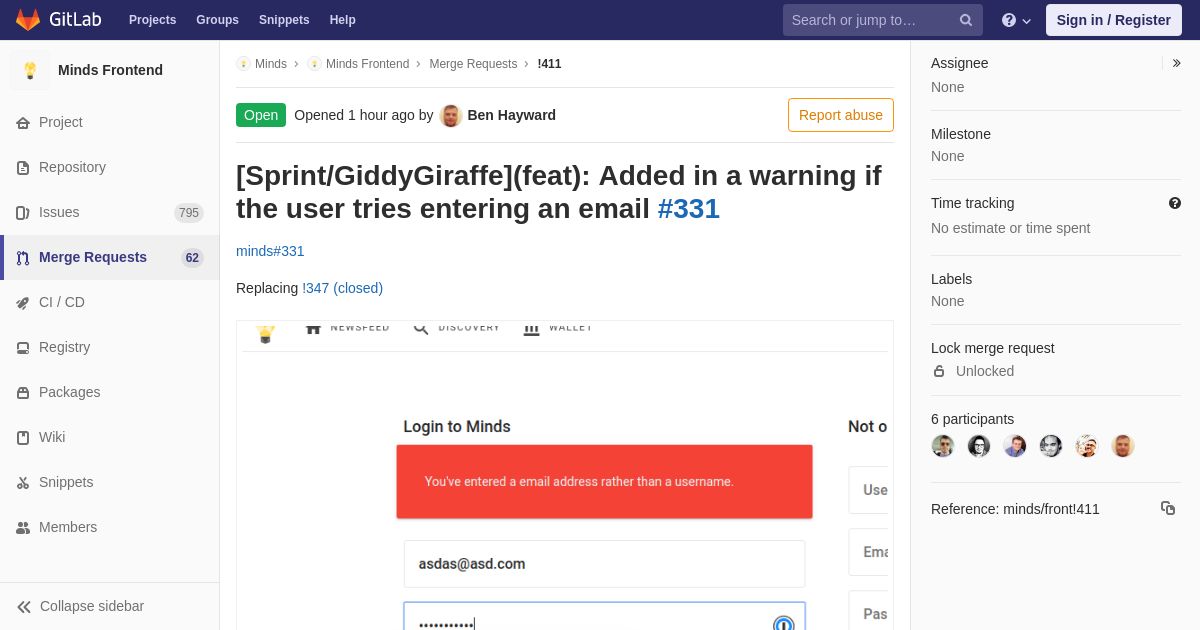Image resolution: width=1200 pixels, height=630 pixels.
Task: Click the 795 issues count badge
Action: click(189, 212)
